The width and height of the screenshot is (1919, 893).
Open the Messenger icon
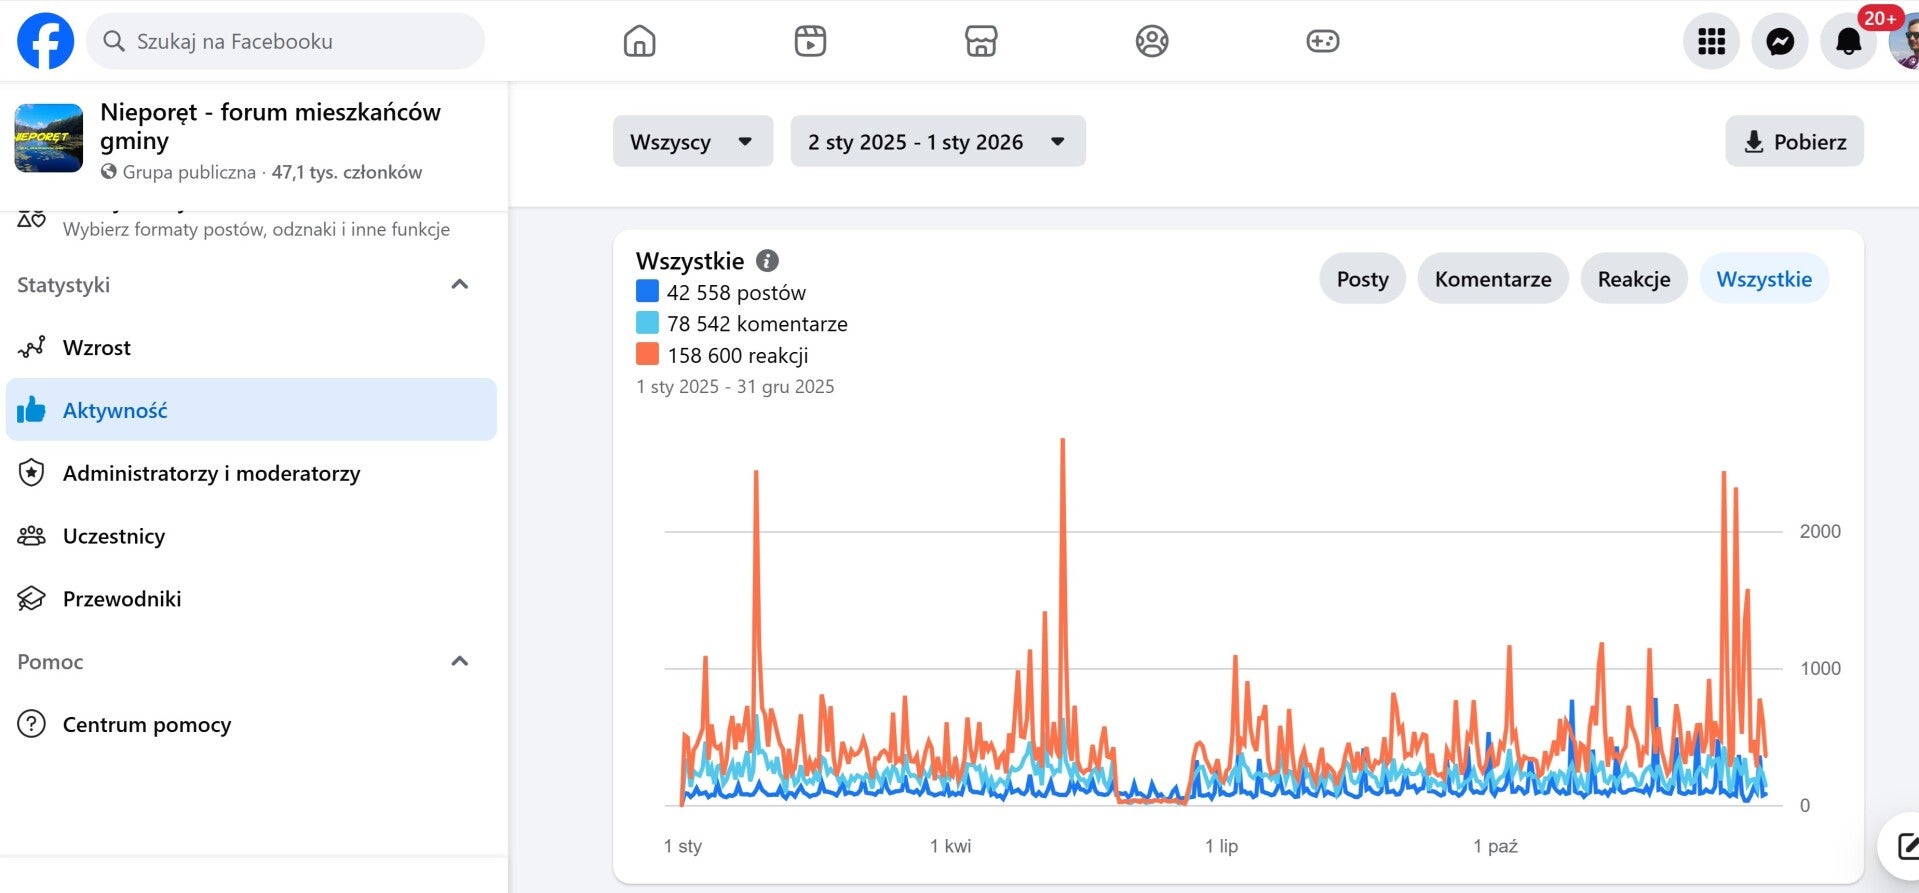1780,41
